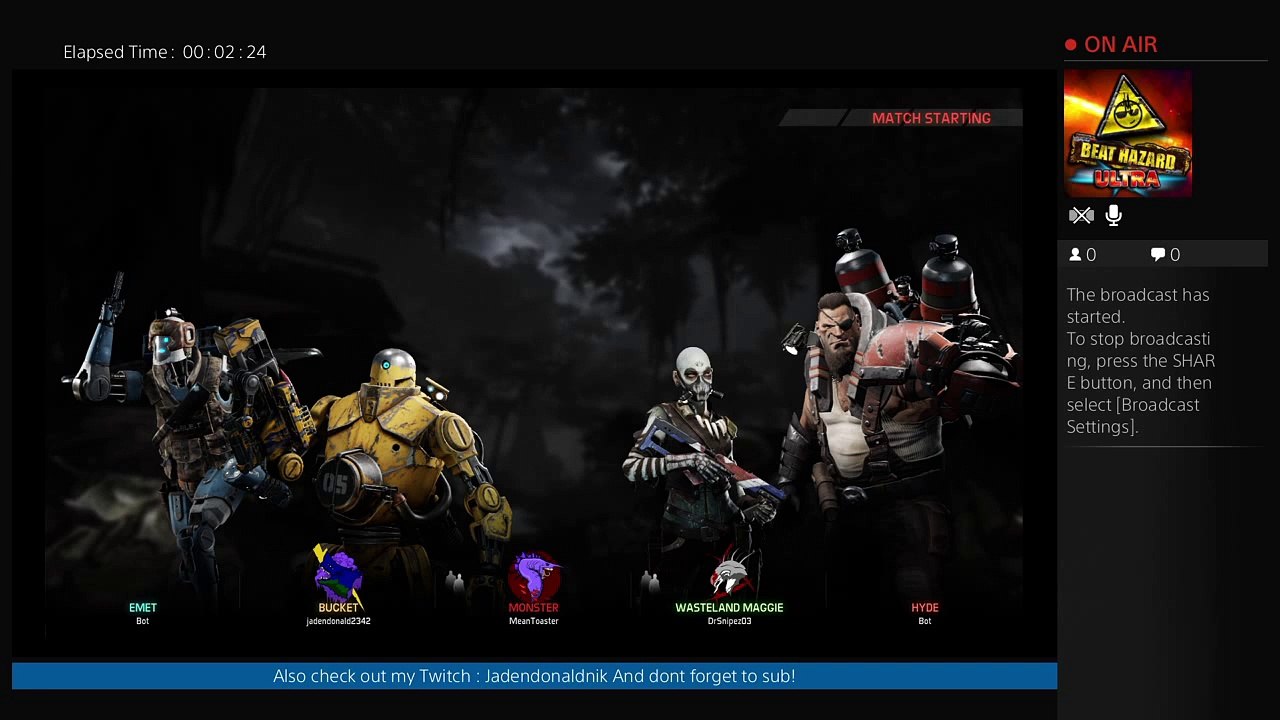Click the EMET character name

click(143, 608)
